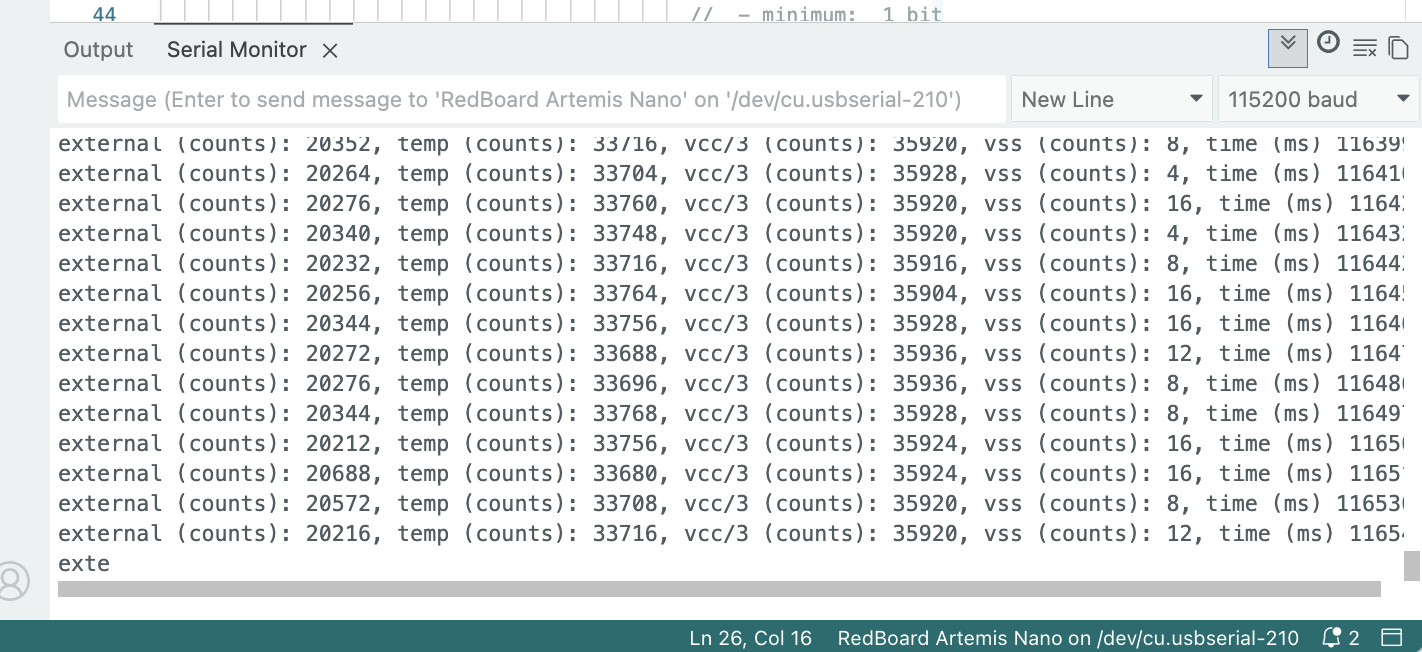Toggle bottom panel icon in status bar
Image resolution: width=1422 pixels, height=652 pixels.
tap(1391, 637)
